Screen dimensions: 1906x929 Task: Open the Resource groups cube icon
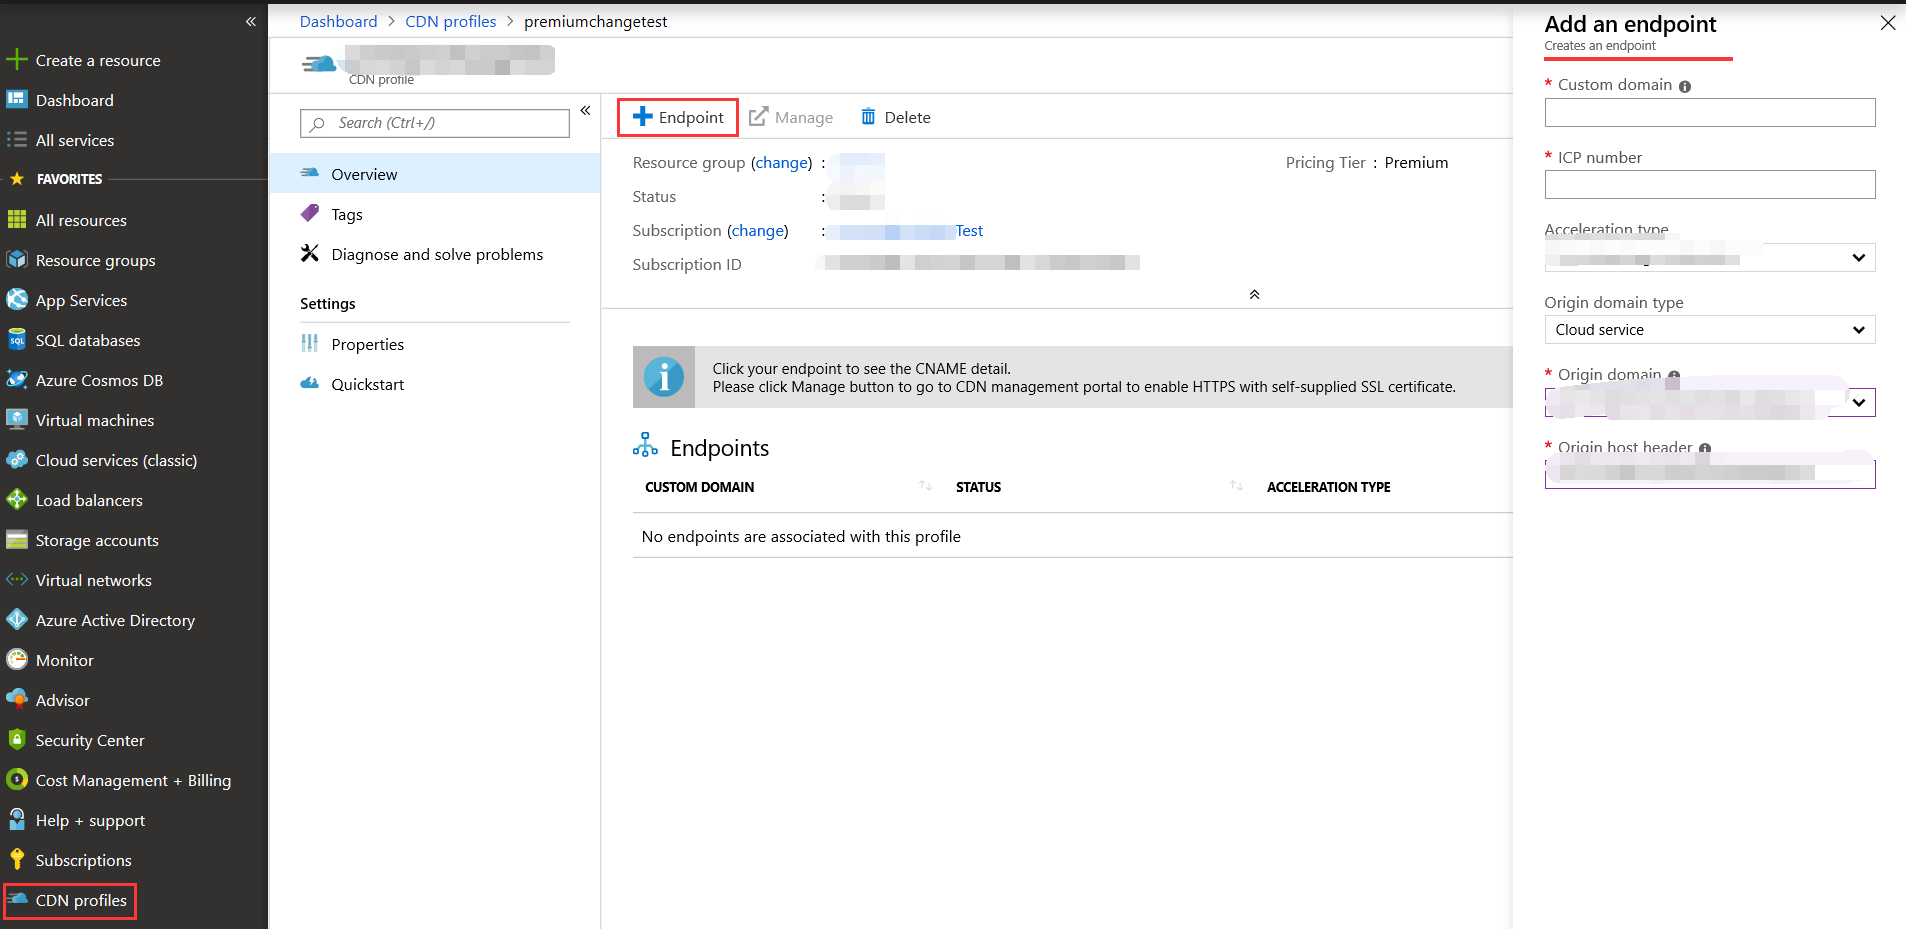coord(17,260)
